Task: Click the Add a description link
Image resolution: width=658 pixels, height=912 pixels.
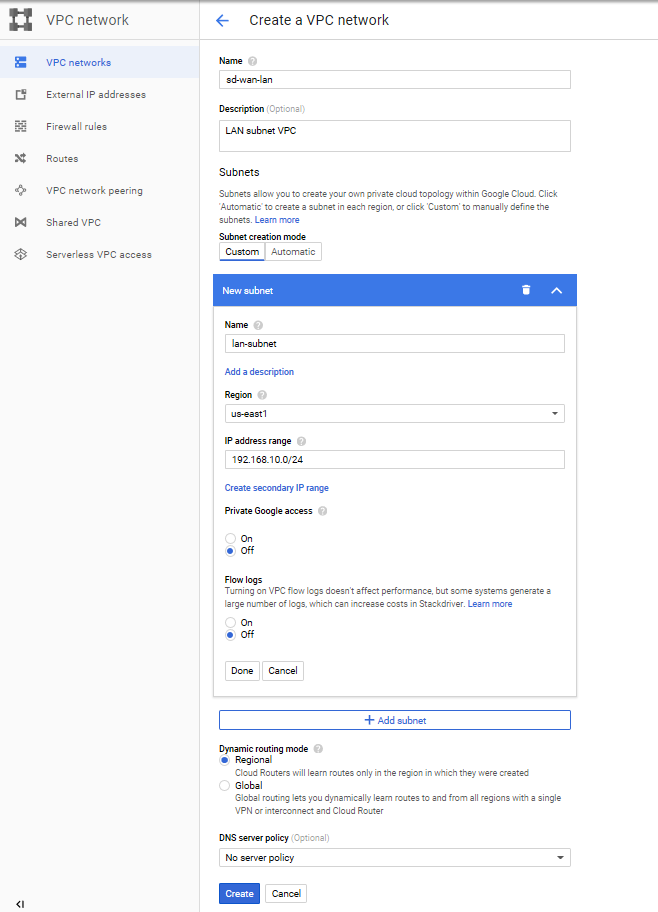Action: [259, 372]
